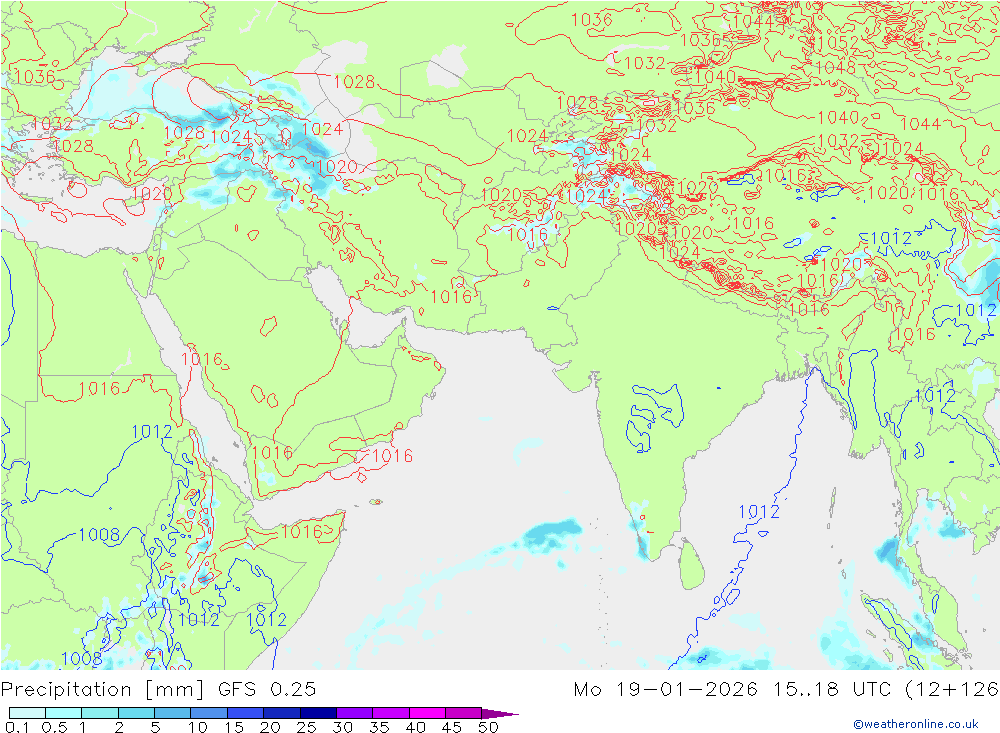Select the 'Precipitation [mm] GFS 0.25' title text
This screenshot has width=1000, height=733.
(158, 690)
